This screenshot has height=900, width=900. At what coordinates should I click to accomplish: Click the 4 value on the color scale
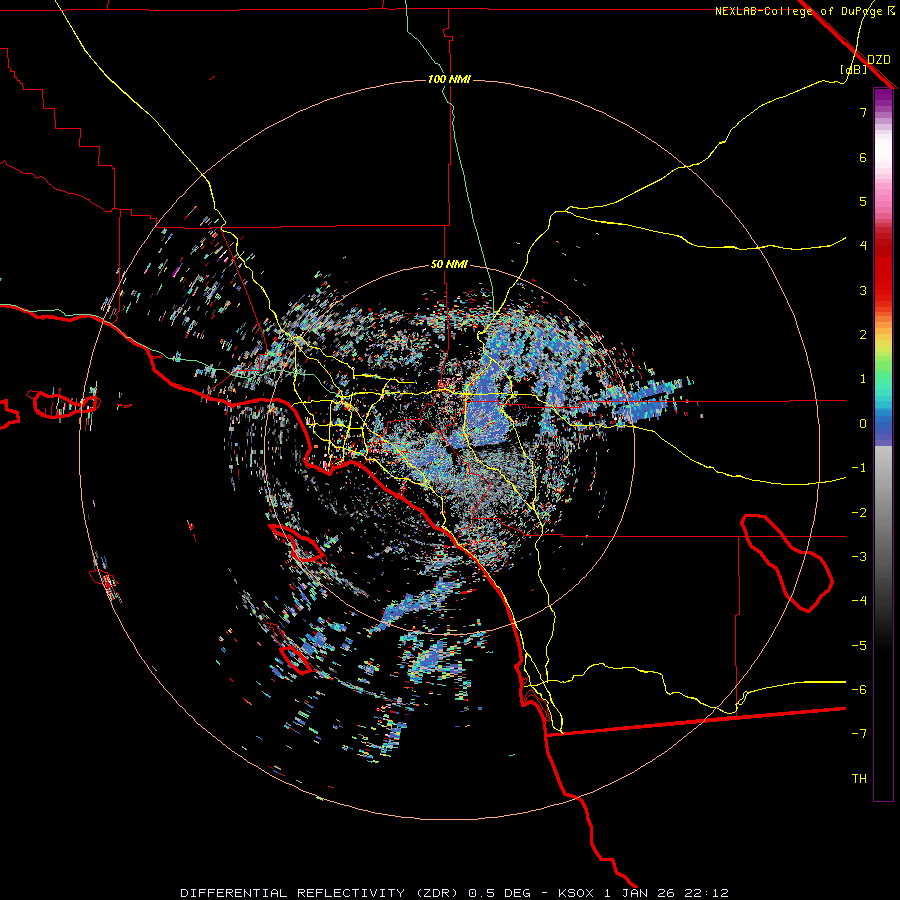point(863,246)
